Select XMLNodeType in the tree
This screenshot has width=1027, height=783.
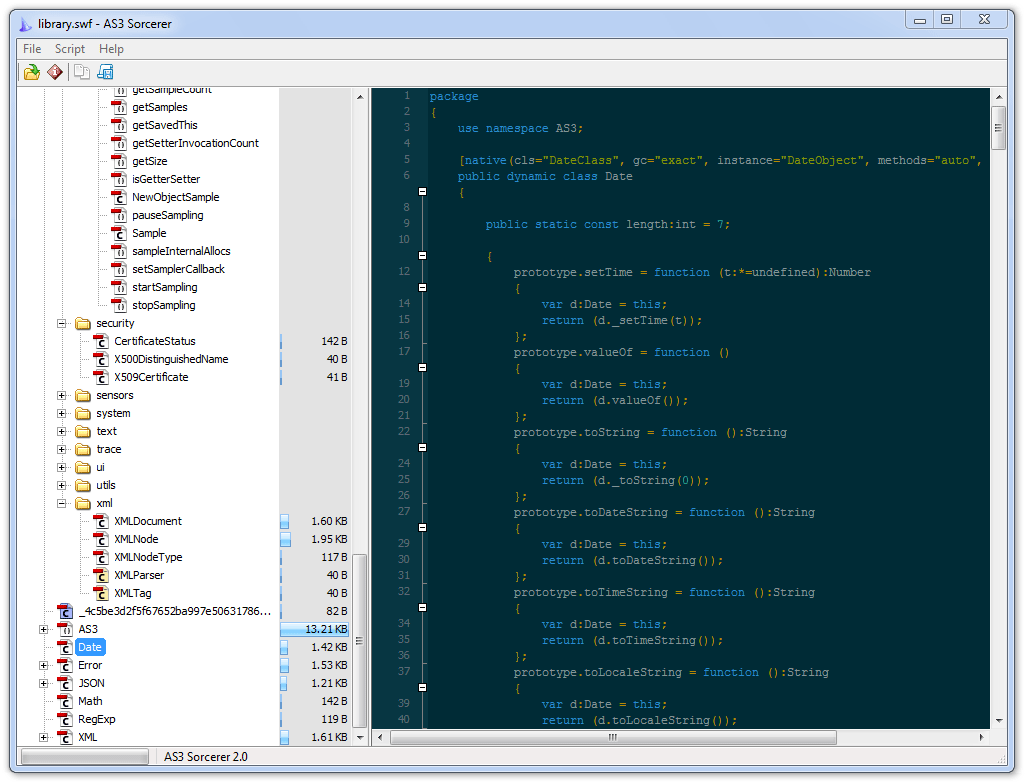pyautogui.click(x=148, y=558)
